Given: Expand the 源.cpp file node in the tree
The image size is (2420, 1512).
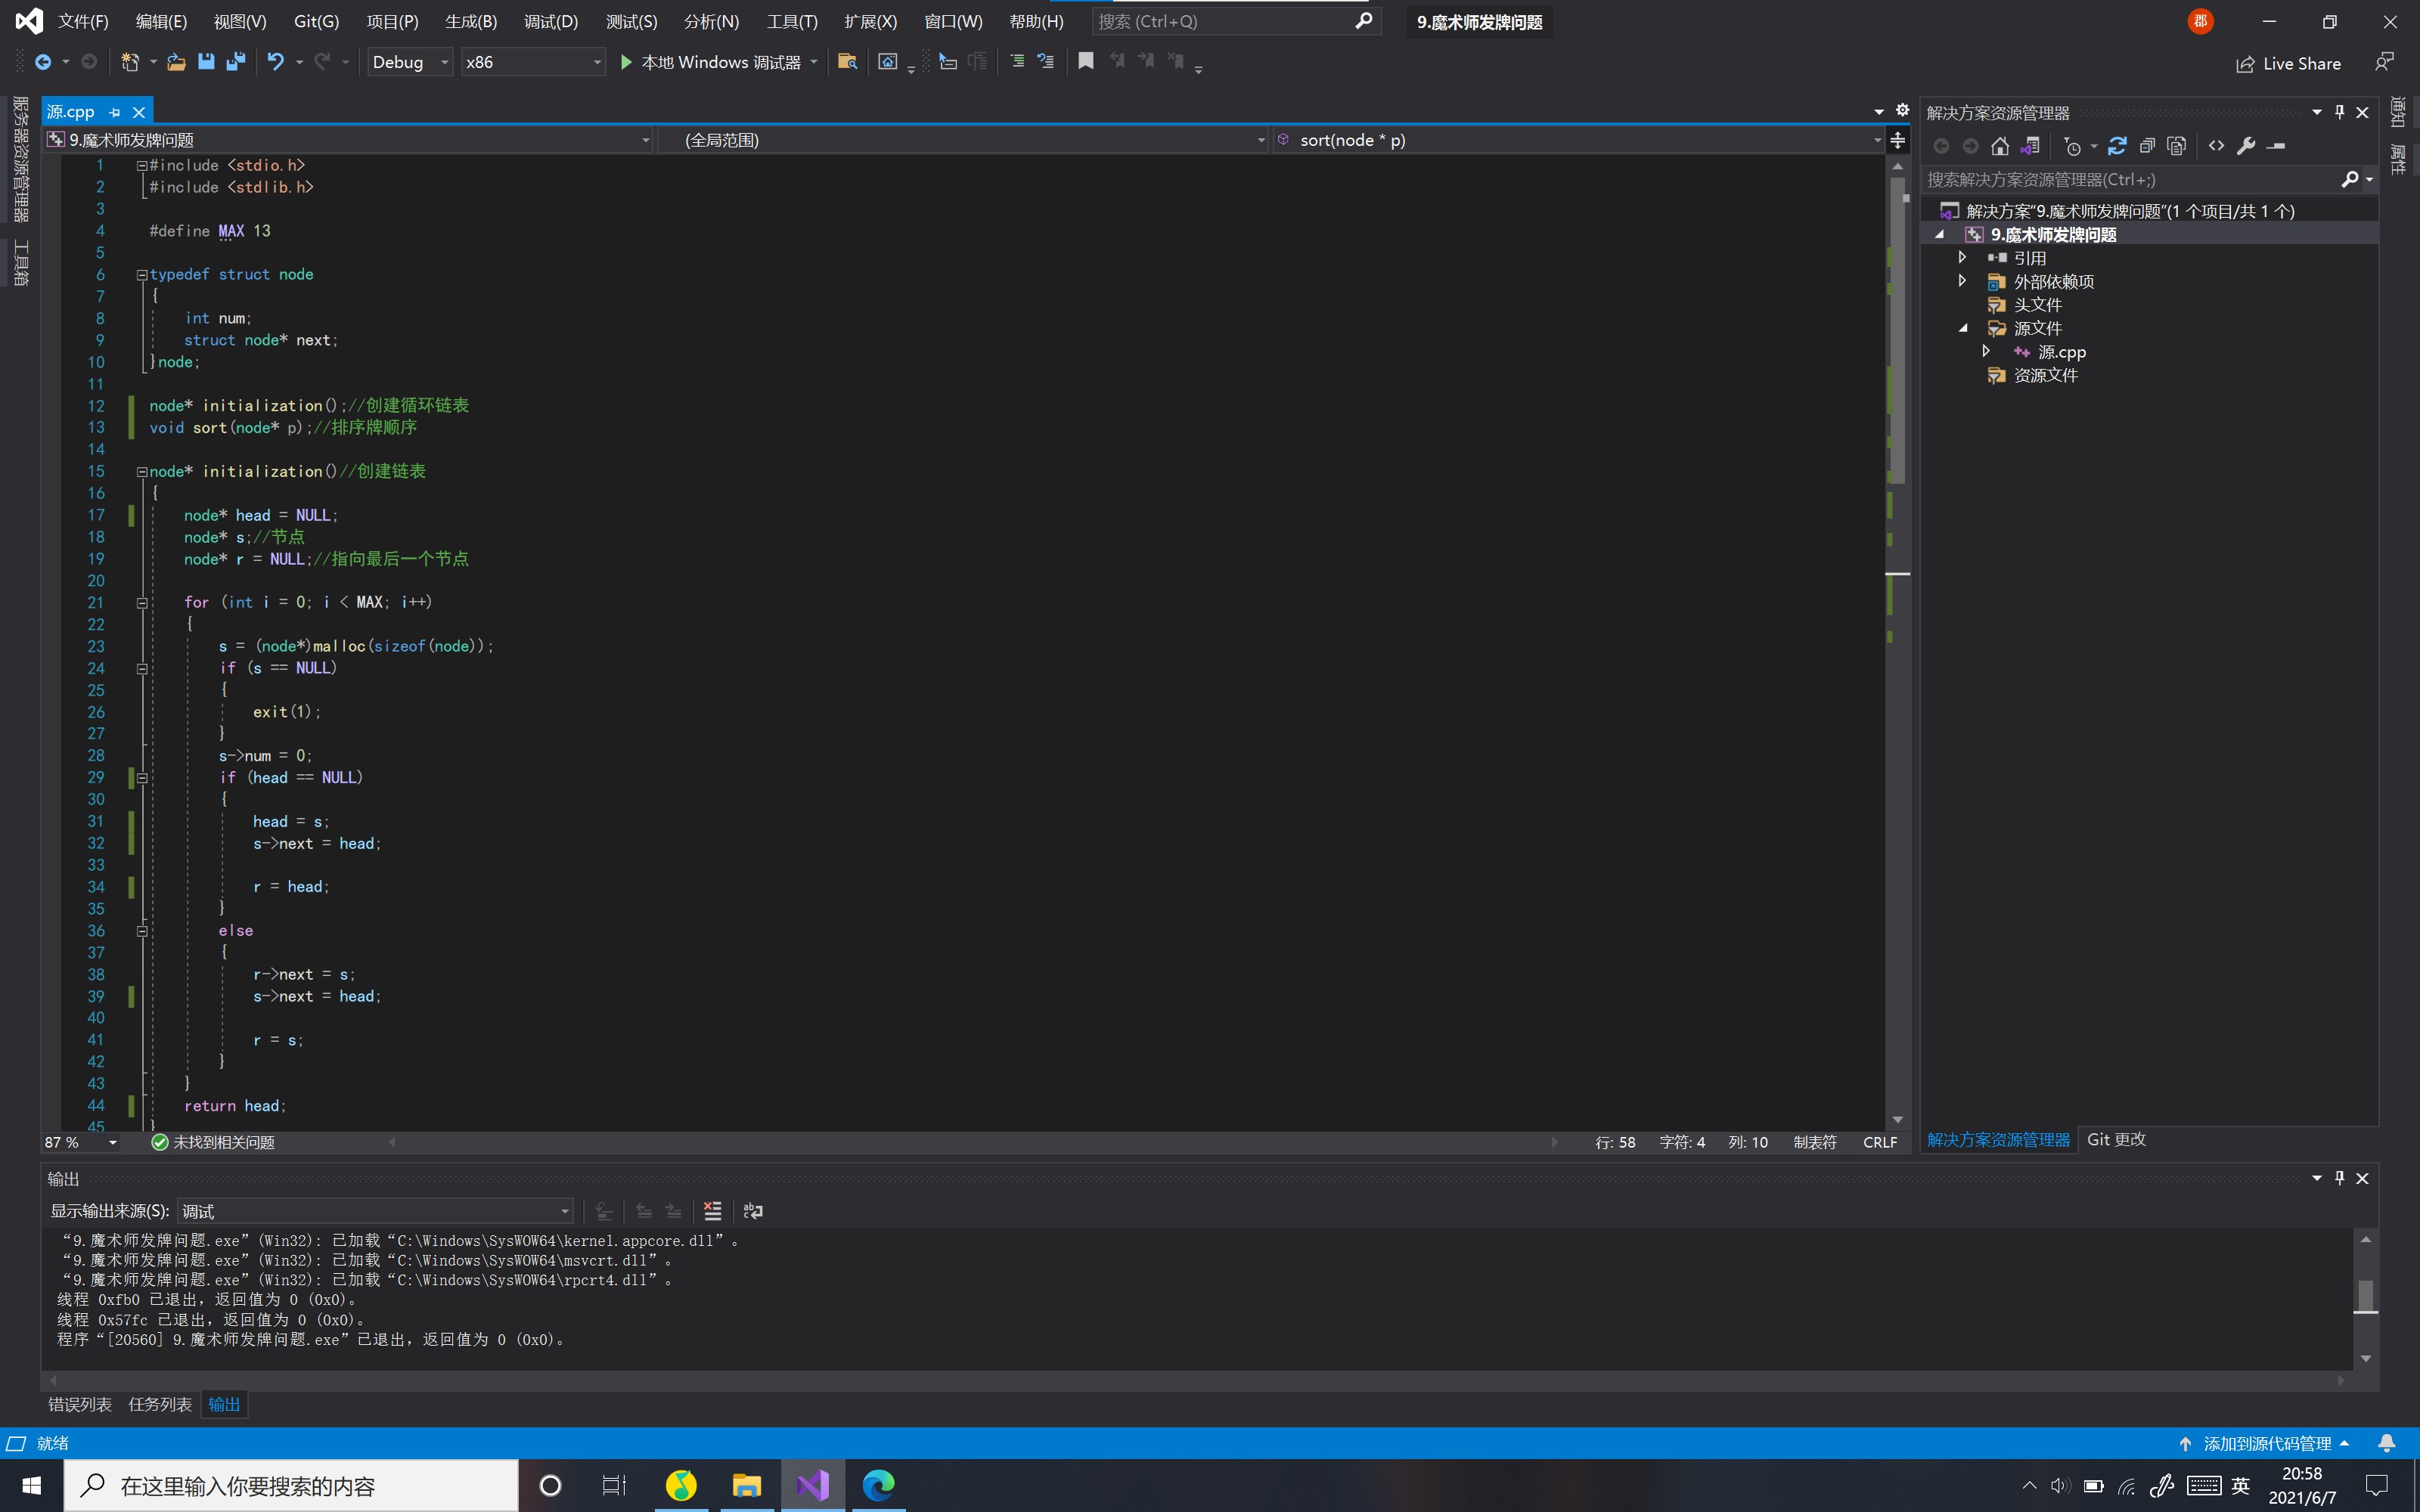Looking at the screenshot, I should (x=1986, y=351).
